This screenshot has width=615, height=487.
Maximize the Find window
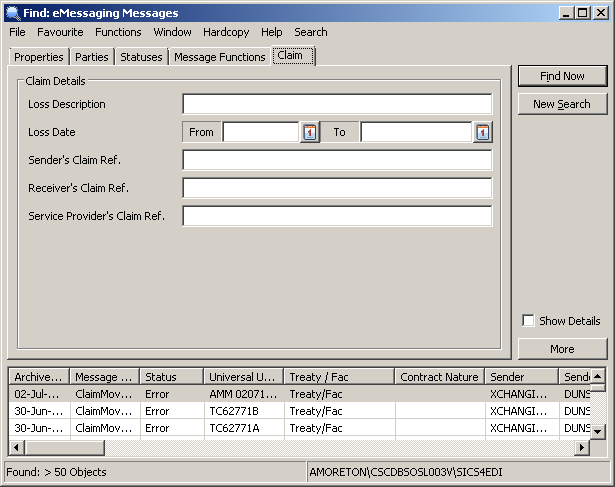[x=583, y=13]
